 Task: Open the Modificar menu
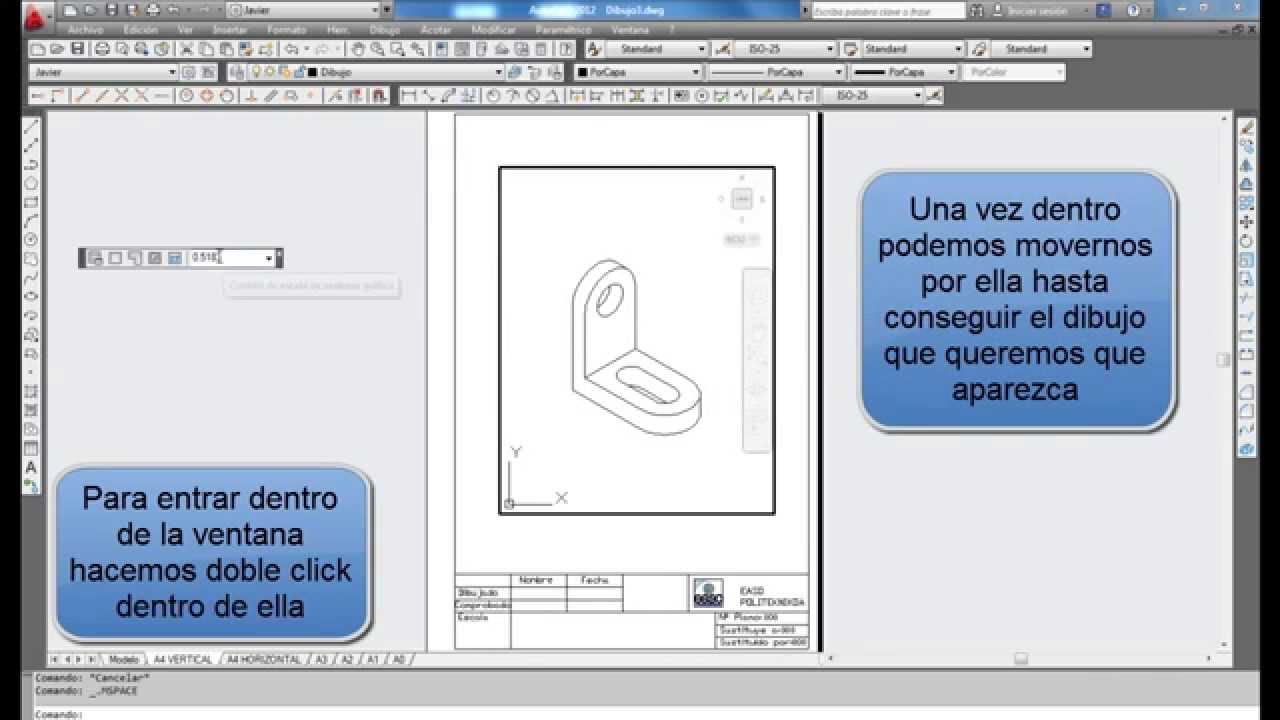[493, 30]
